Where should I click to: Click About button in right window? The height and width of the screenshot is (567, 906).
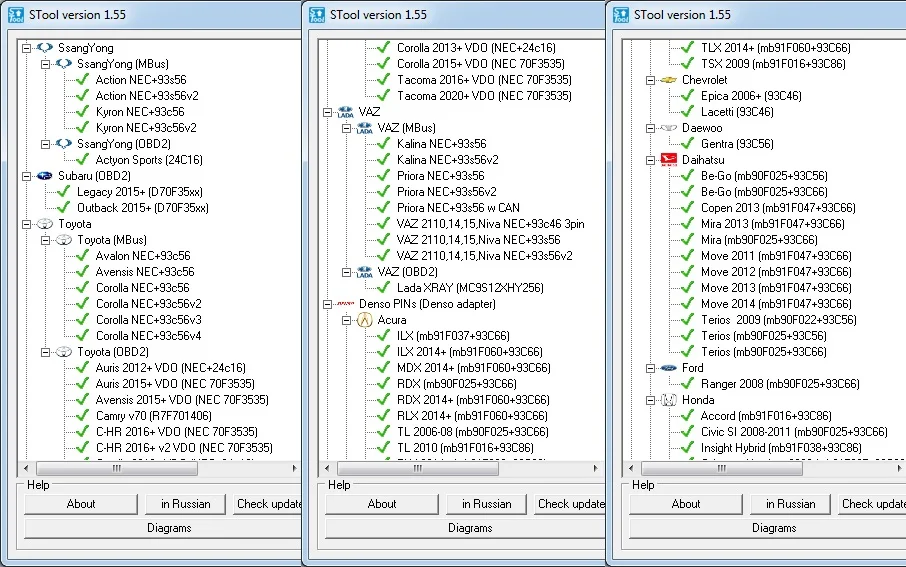click(x=686, y=504)
